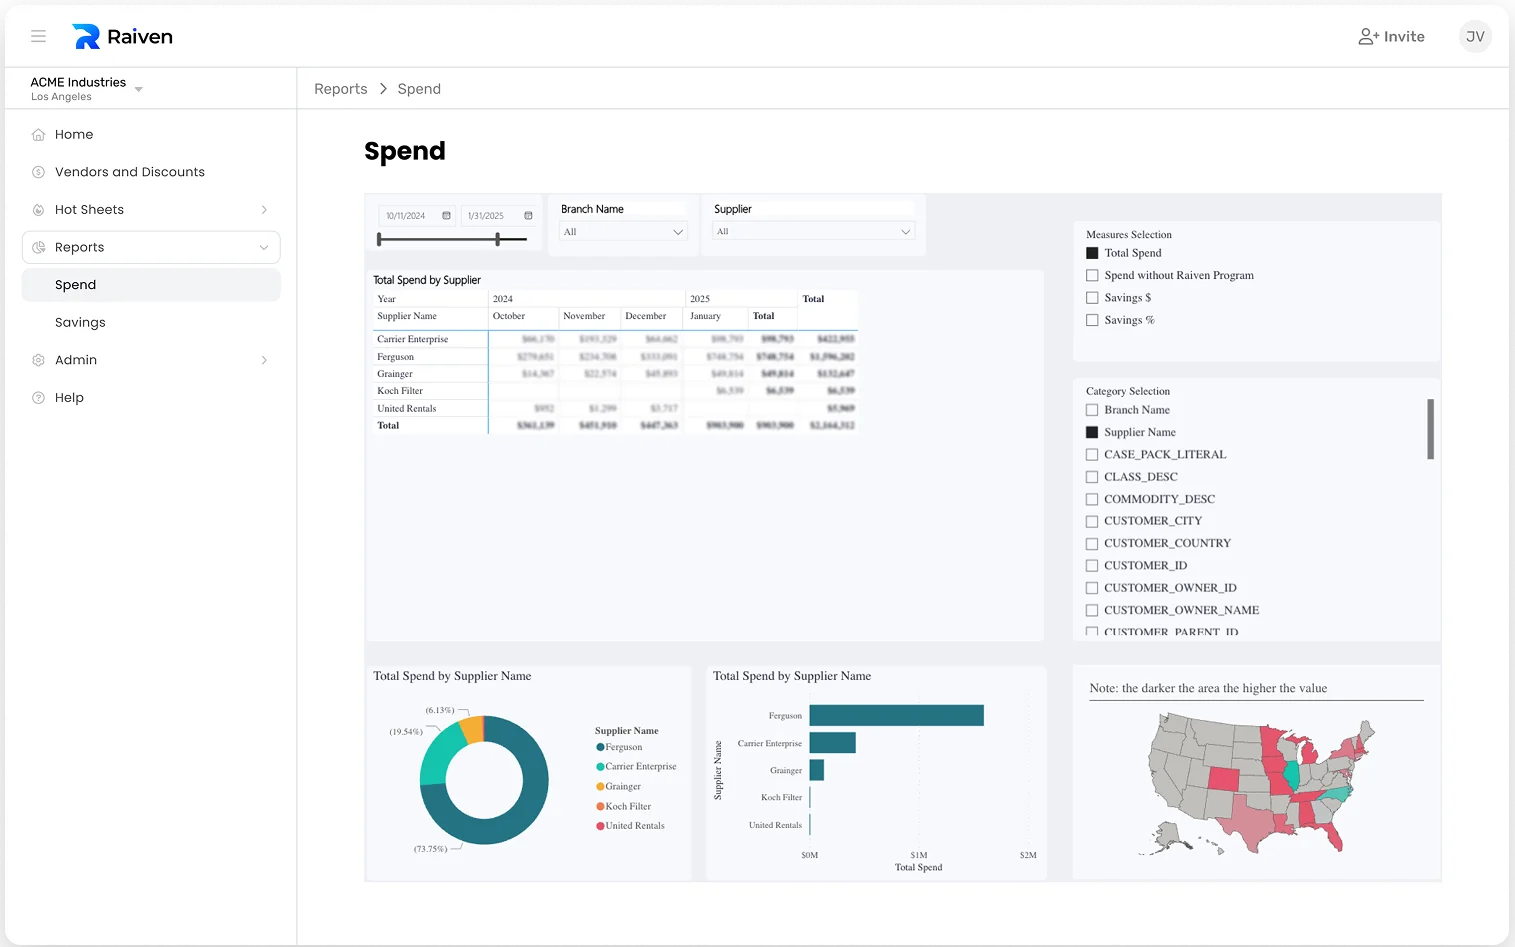The height and width of the screenshot is (947, 1515).
Task: Check the Branch Name category checkbox
Action: coord(1092,410)
